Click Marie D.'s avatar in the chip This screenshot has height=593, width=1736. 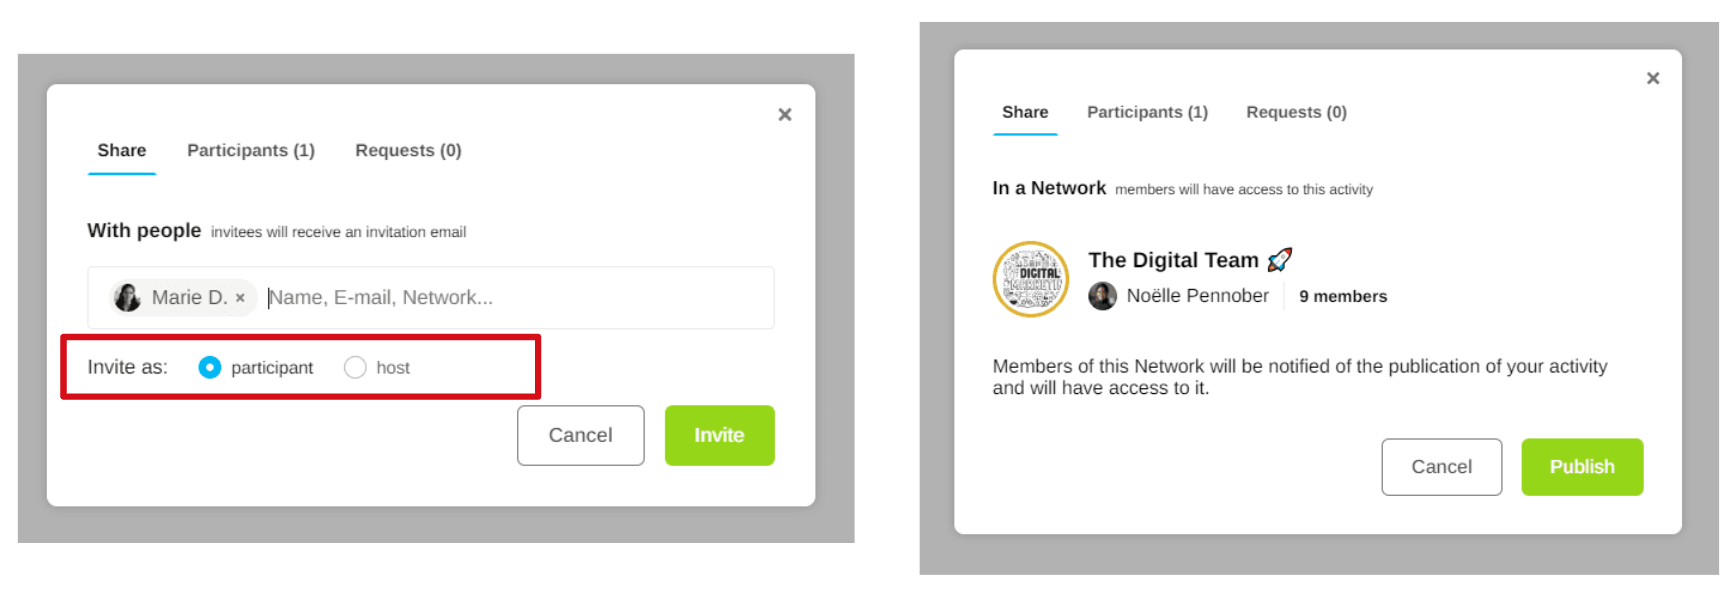(x=128, y=298)
